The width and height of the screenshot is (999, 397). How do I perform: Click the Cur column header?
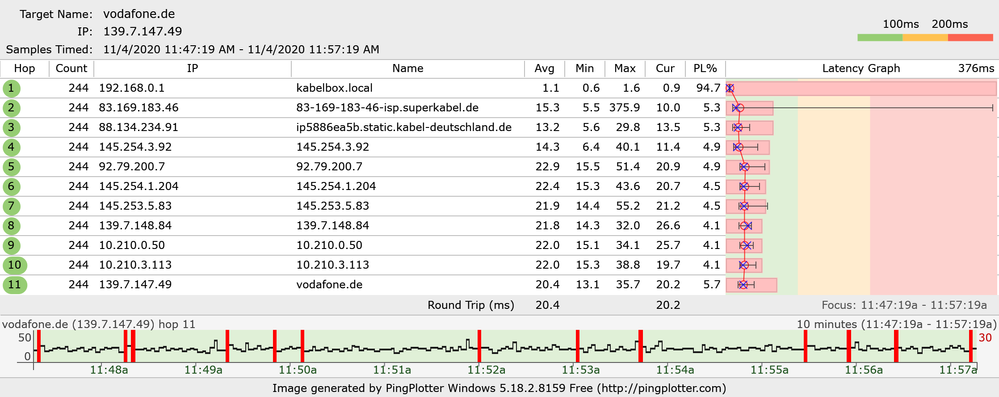pyautogui.click(x=665, y=69)
